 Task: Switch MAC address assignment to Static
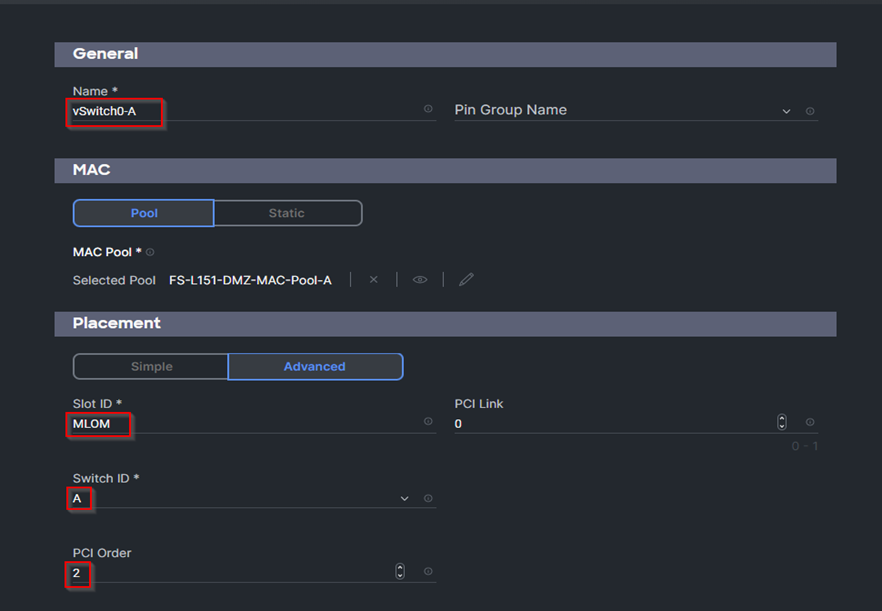[x=287, y=212]
